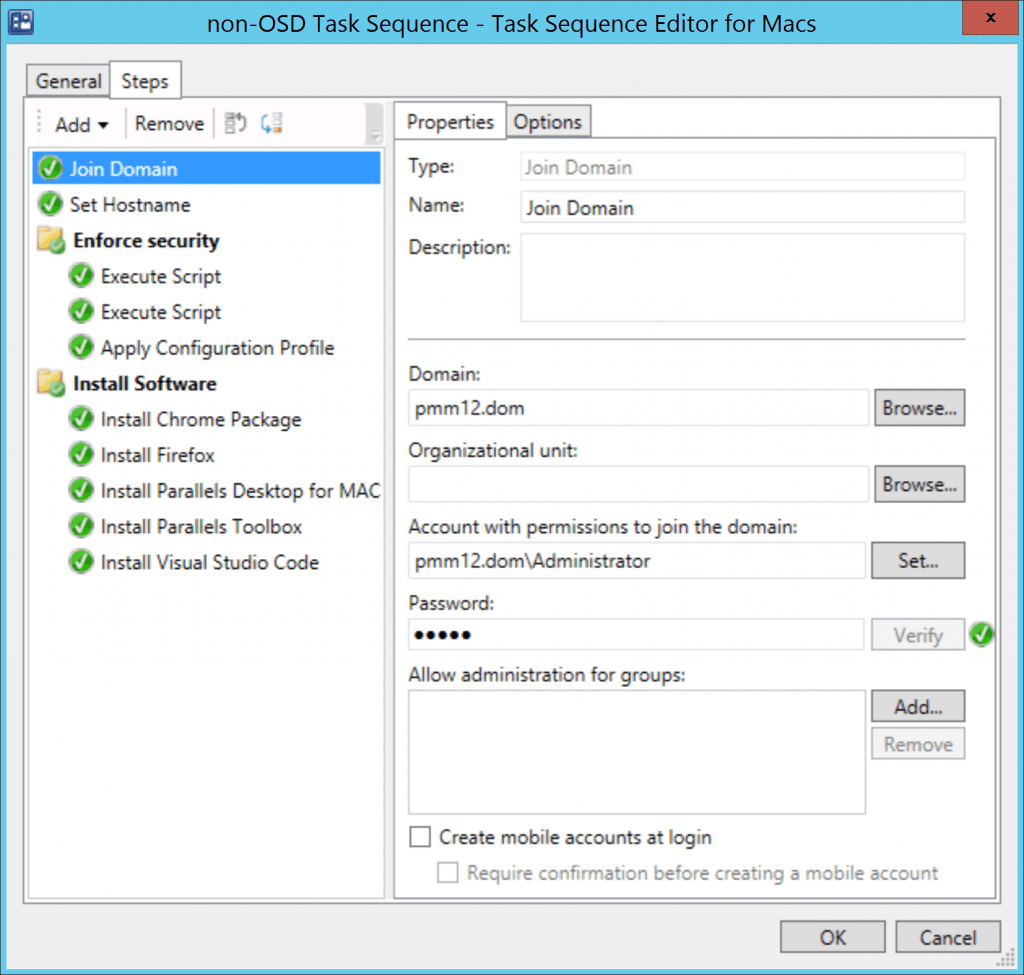Click OK to save the task sequence

833,937
